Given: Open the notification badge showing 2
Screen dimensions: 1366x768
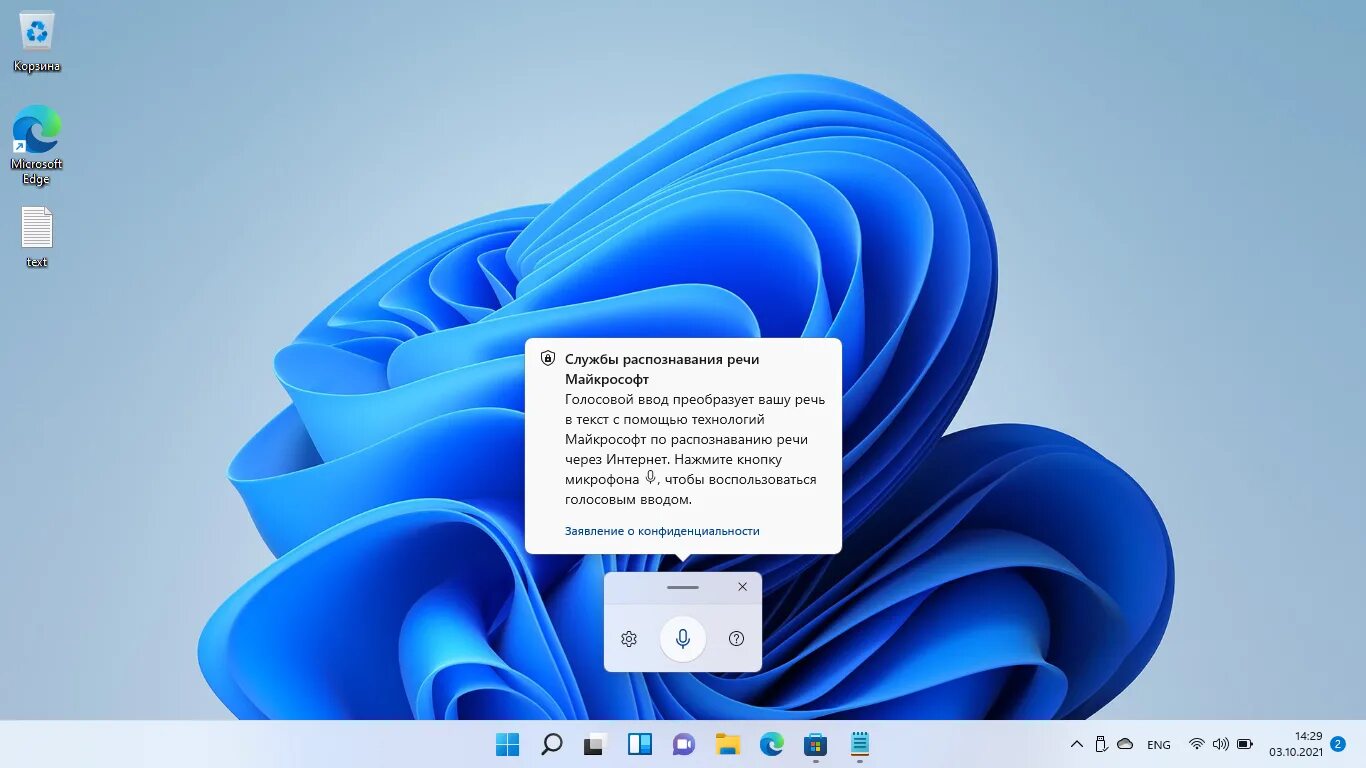Looking at the screenshot, I should pos(1338,744).
